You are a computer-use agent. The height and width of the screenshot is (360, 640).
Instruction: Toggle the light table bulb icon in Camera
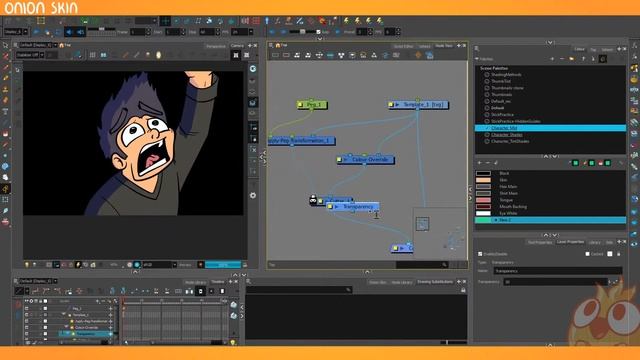click(27, 265)
